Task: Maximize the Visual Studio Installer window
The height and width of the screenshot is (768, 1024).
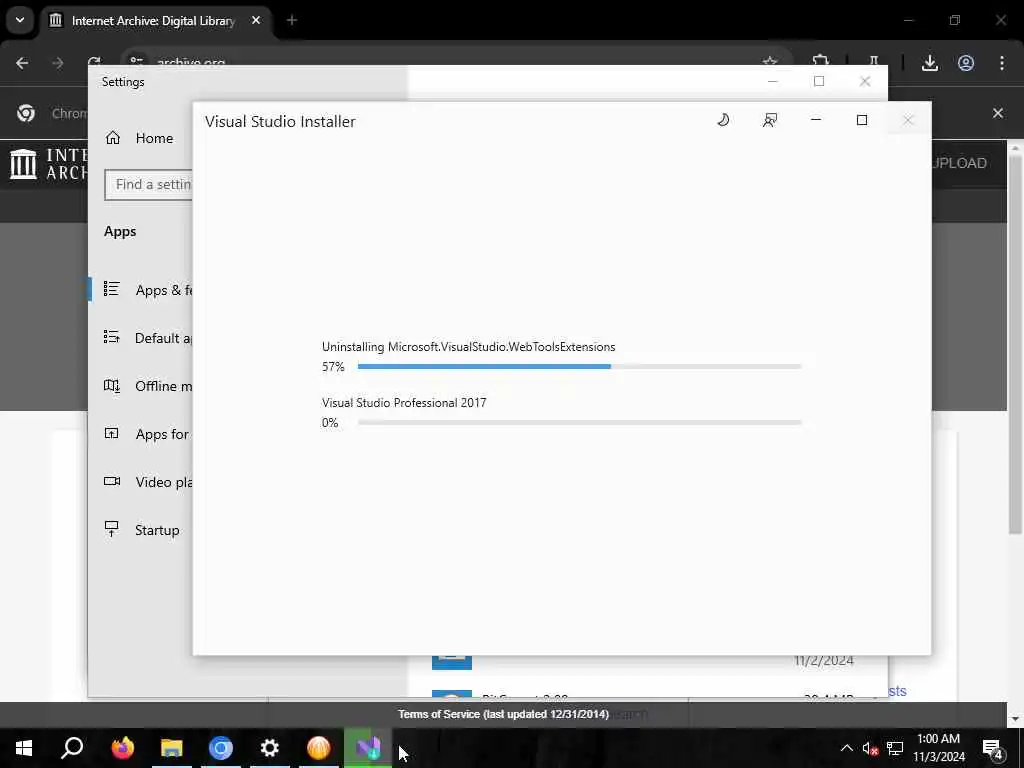Action: click(861, 120)
